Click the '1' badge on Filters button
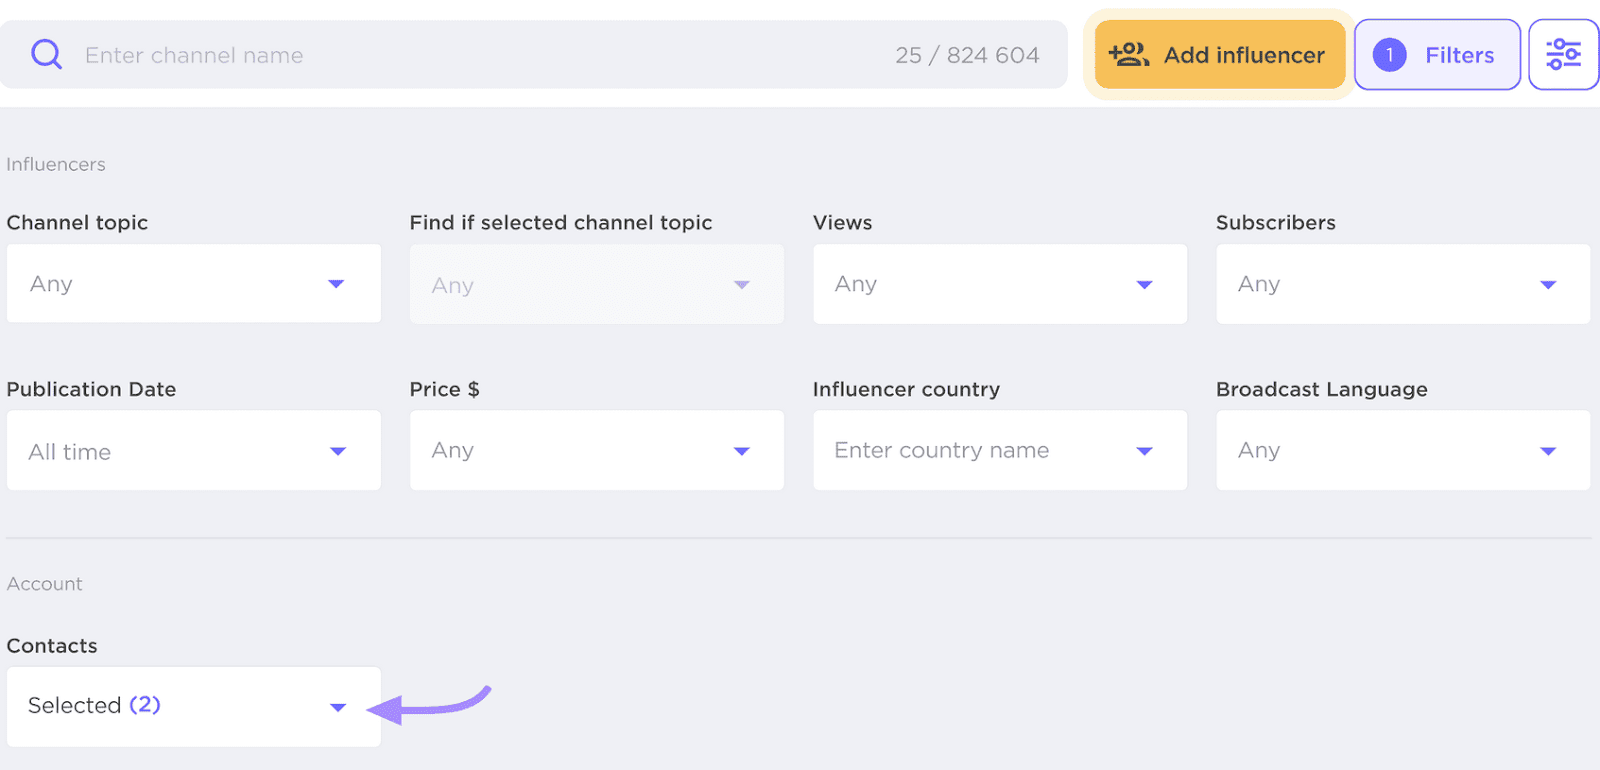 pyautogui.click(x=1388, y=56)
